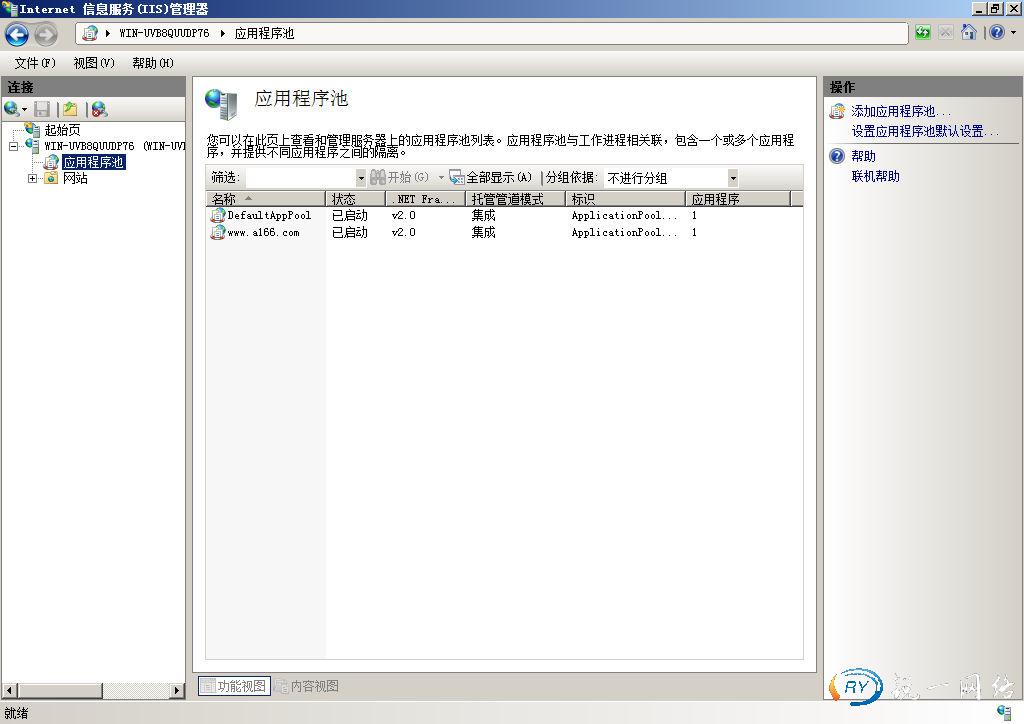Screen dimensions: 1024x724
Task: Open the blue help question mark icon
Action: (x=995, y=33)
